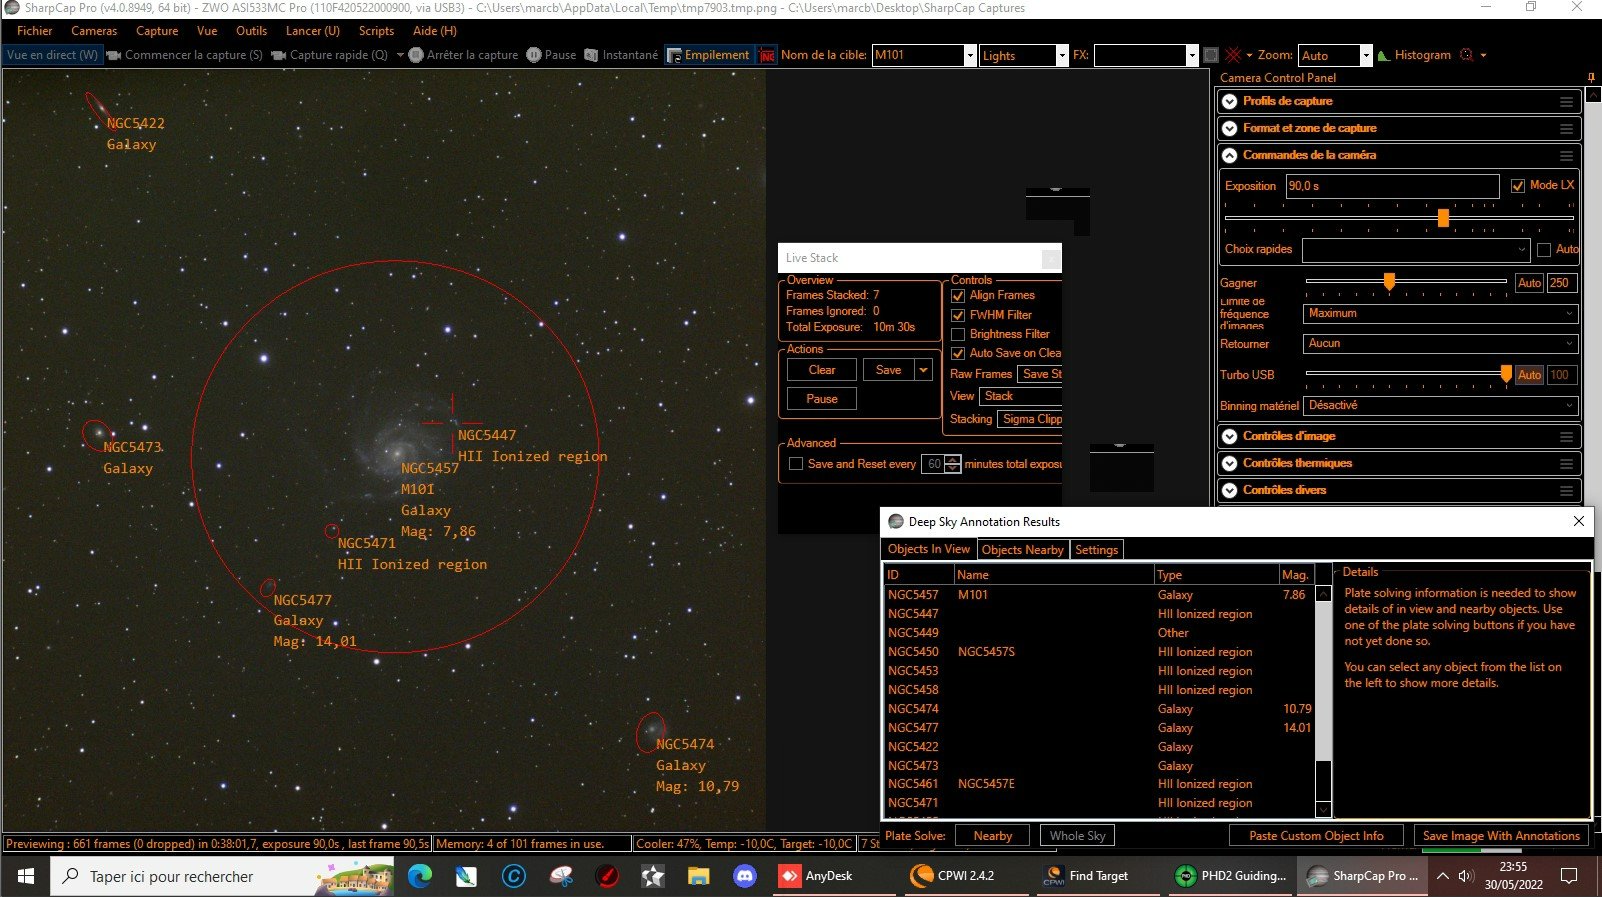This screenshot has width=1602, height=897.
Task: Open the Retourner flip dropdown
Action: coord(1441,344)
